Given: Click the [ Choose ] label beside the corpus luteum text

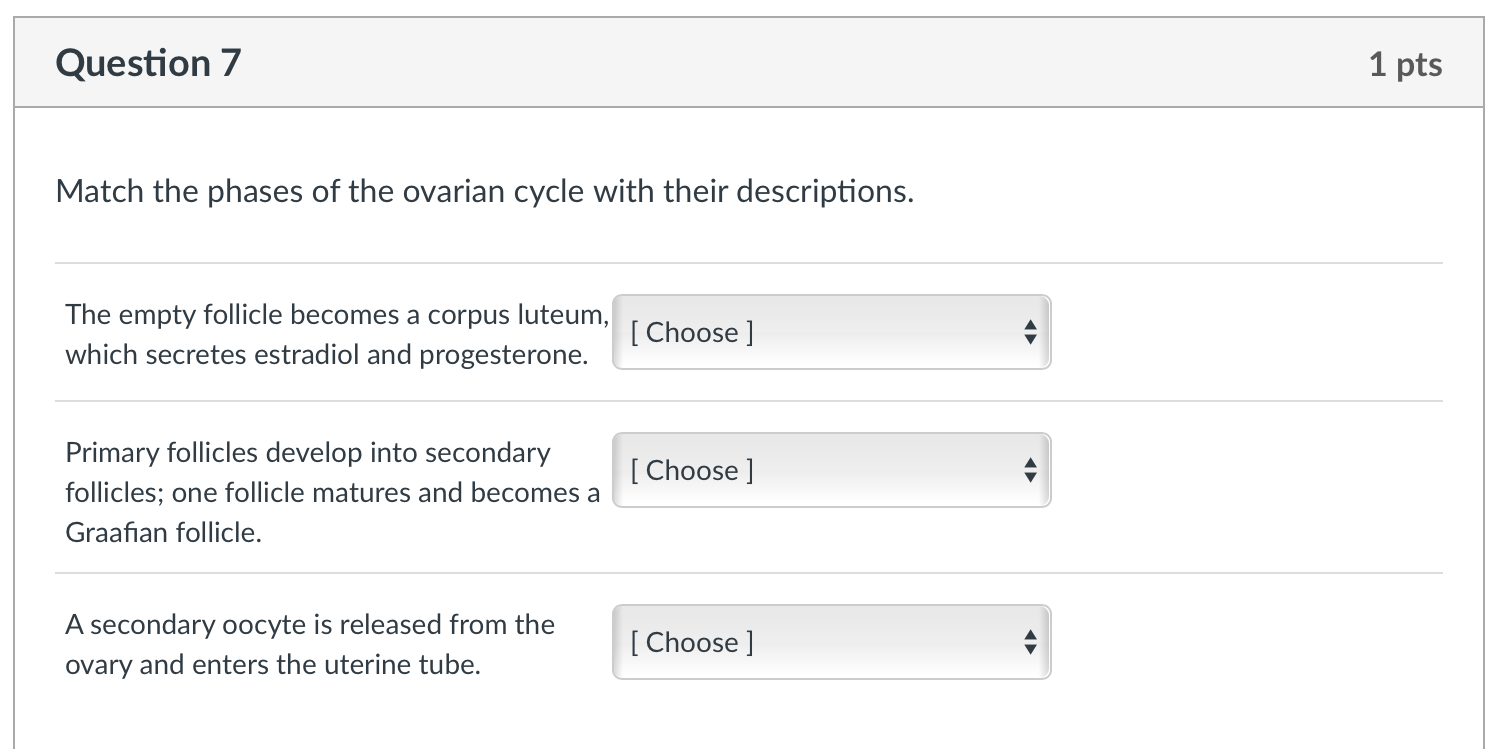Looking at the screenshot, I should pyautogui.click(x=691, y=332).
